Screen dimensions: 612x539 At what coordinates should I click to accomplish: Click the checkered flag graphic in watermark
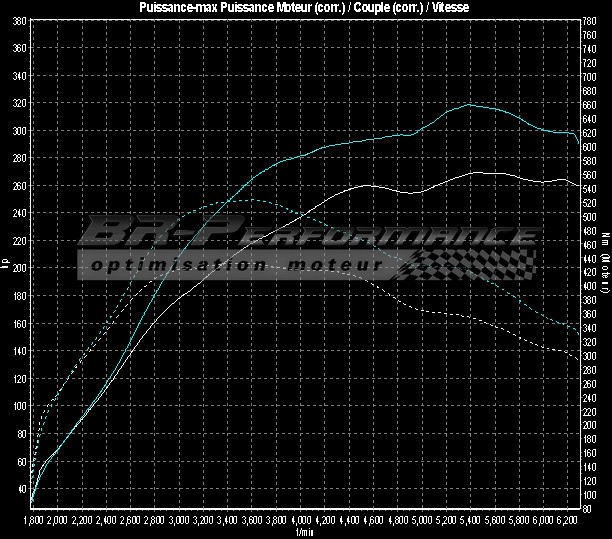(x=470, y=264)
